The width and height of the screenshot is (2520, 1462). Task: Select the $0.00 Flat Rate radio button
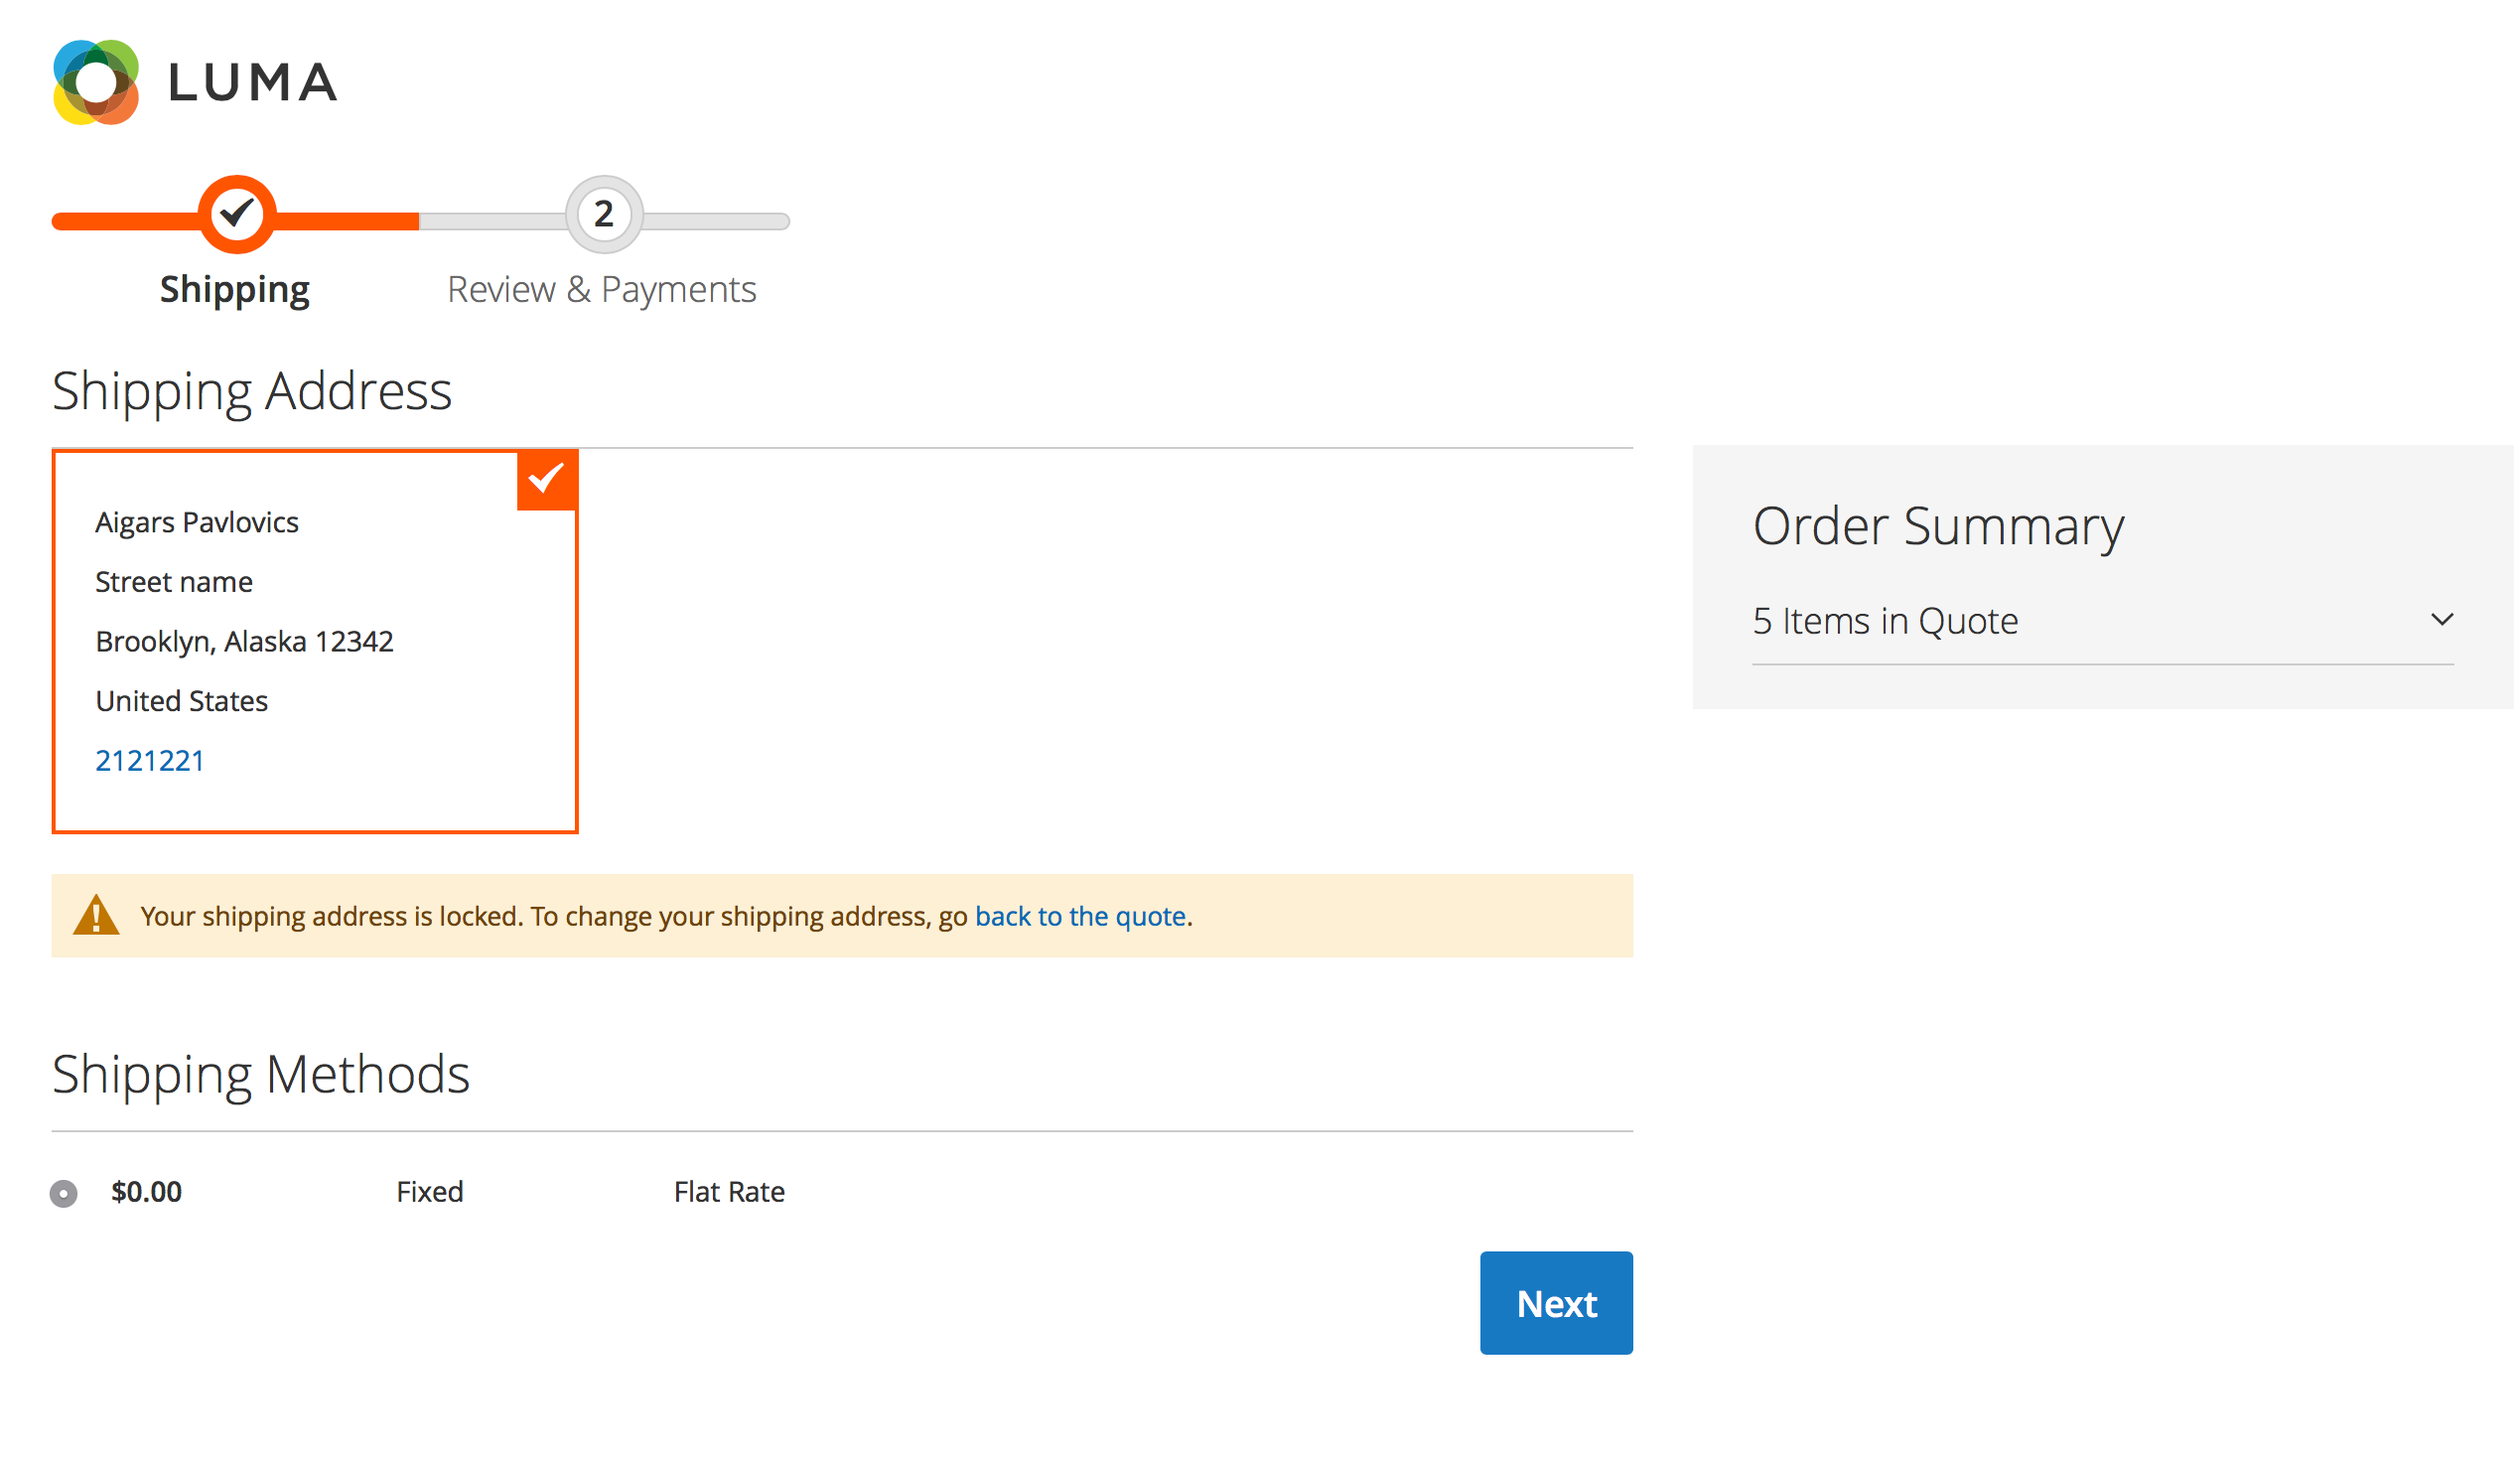(64, 1194)
